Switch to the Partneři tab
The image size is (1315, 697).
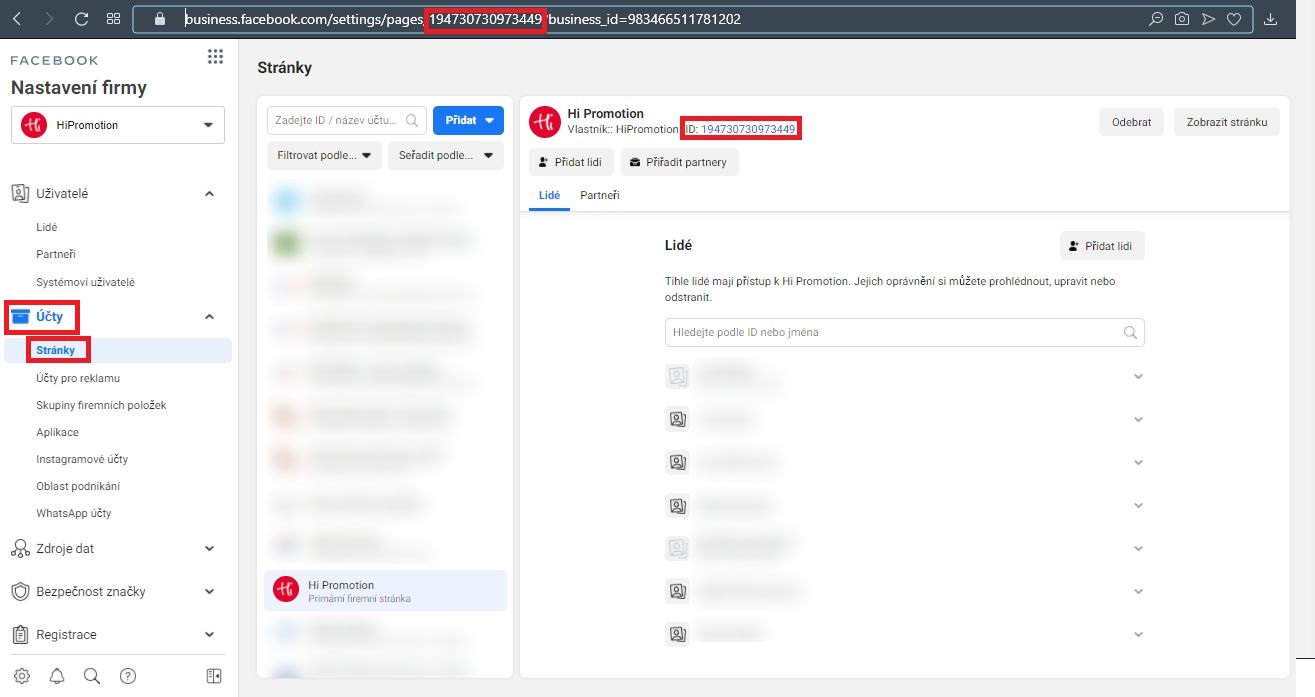pyautogui.click(x=600, y=195)
